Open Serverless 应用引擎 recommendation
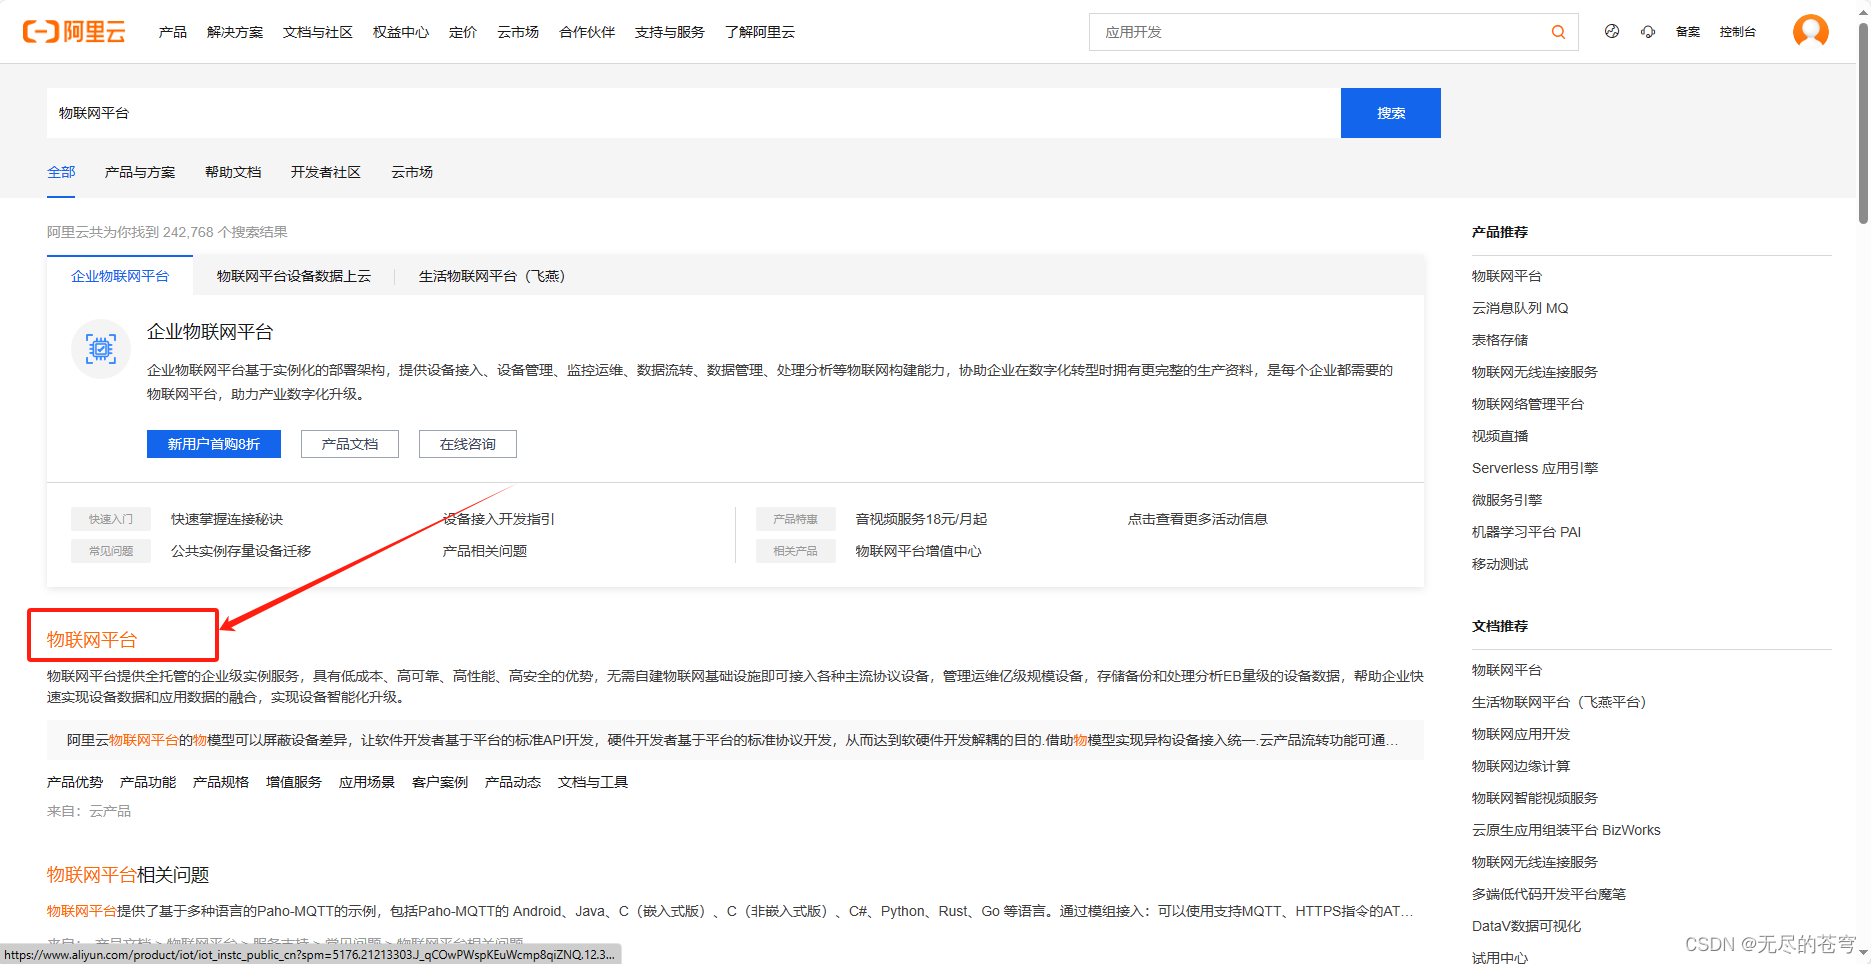 [1535, 468]
